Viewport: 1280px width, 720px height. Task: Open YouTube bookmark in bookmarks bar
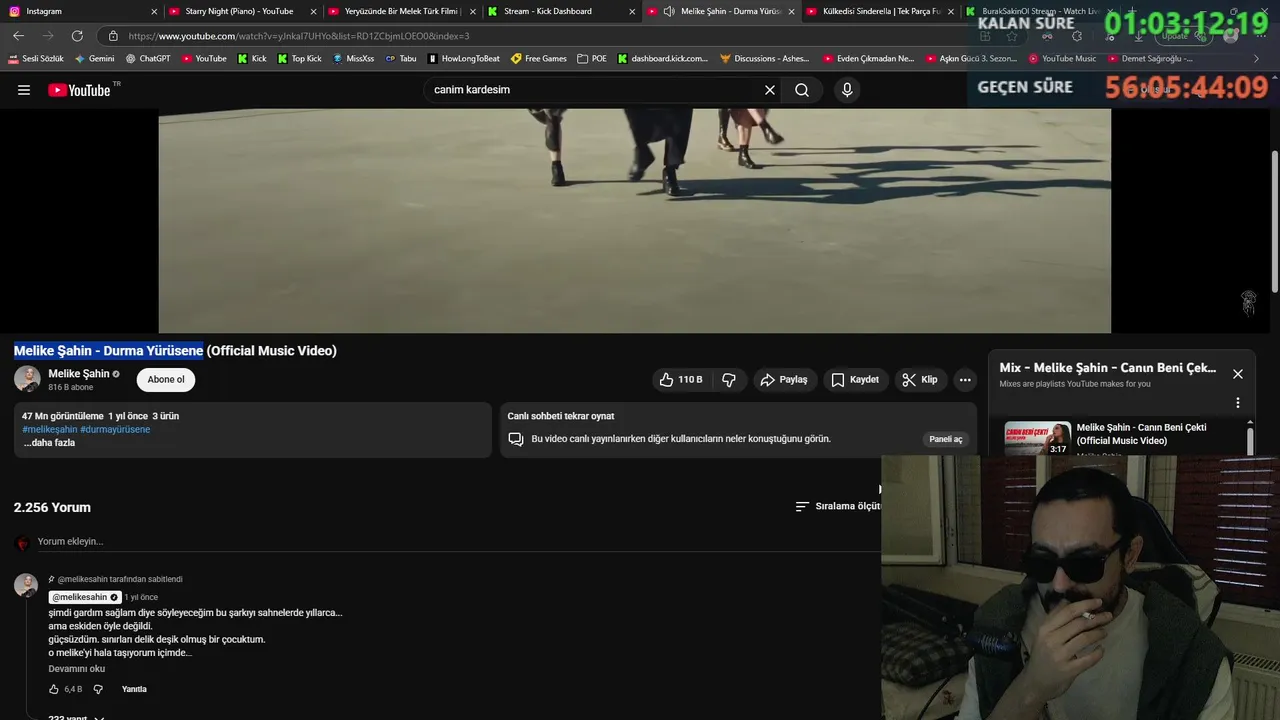204,59
